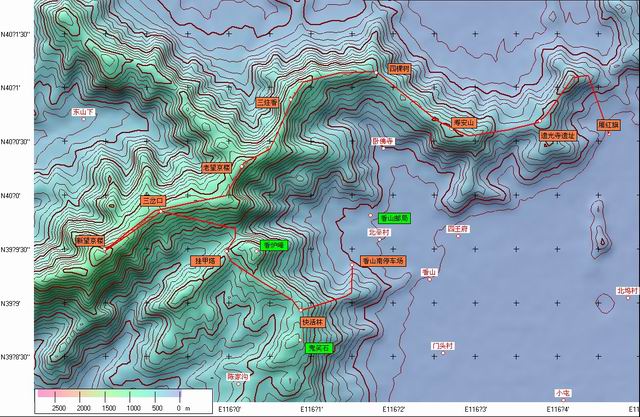The width and height of the screenshot is (640, 417).
Task: Click the 三炷香 orange waypoint
Action: 267,102
